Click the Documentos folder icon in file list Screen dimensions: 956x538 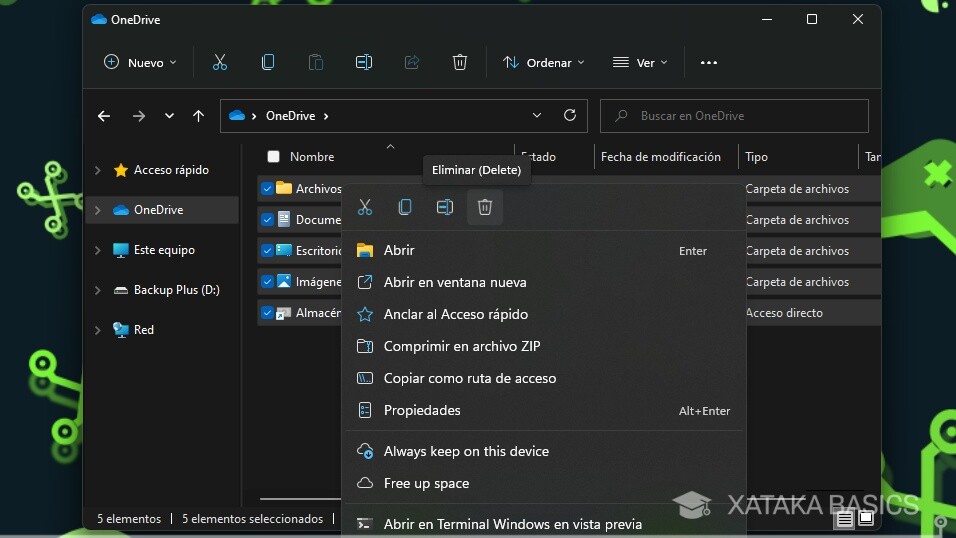284,219
